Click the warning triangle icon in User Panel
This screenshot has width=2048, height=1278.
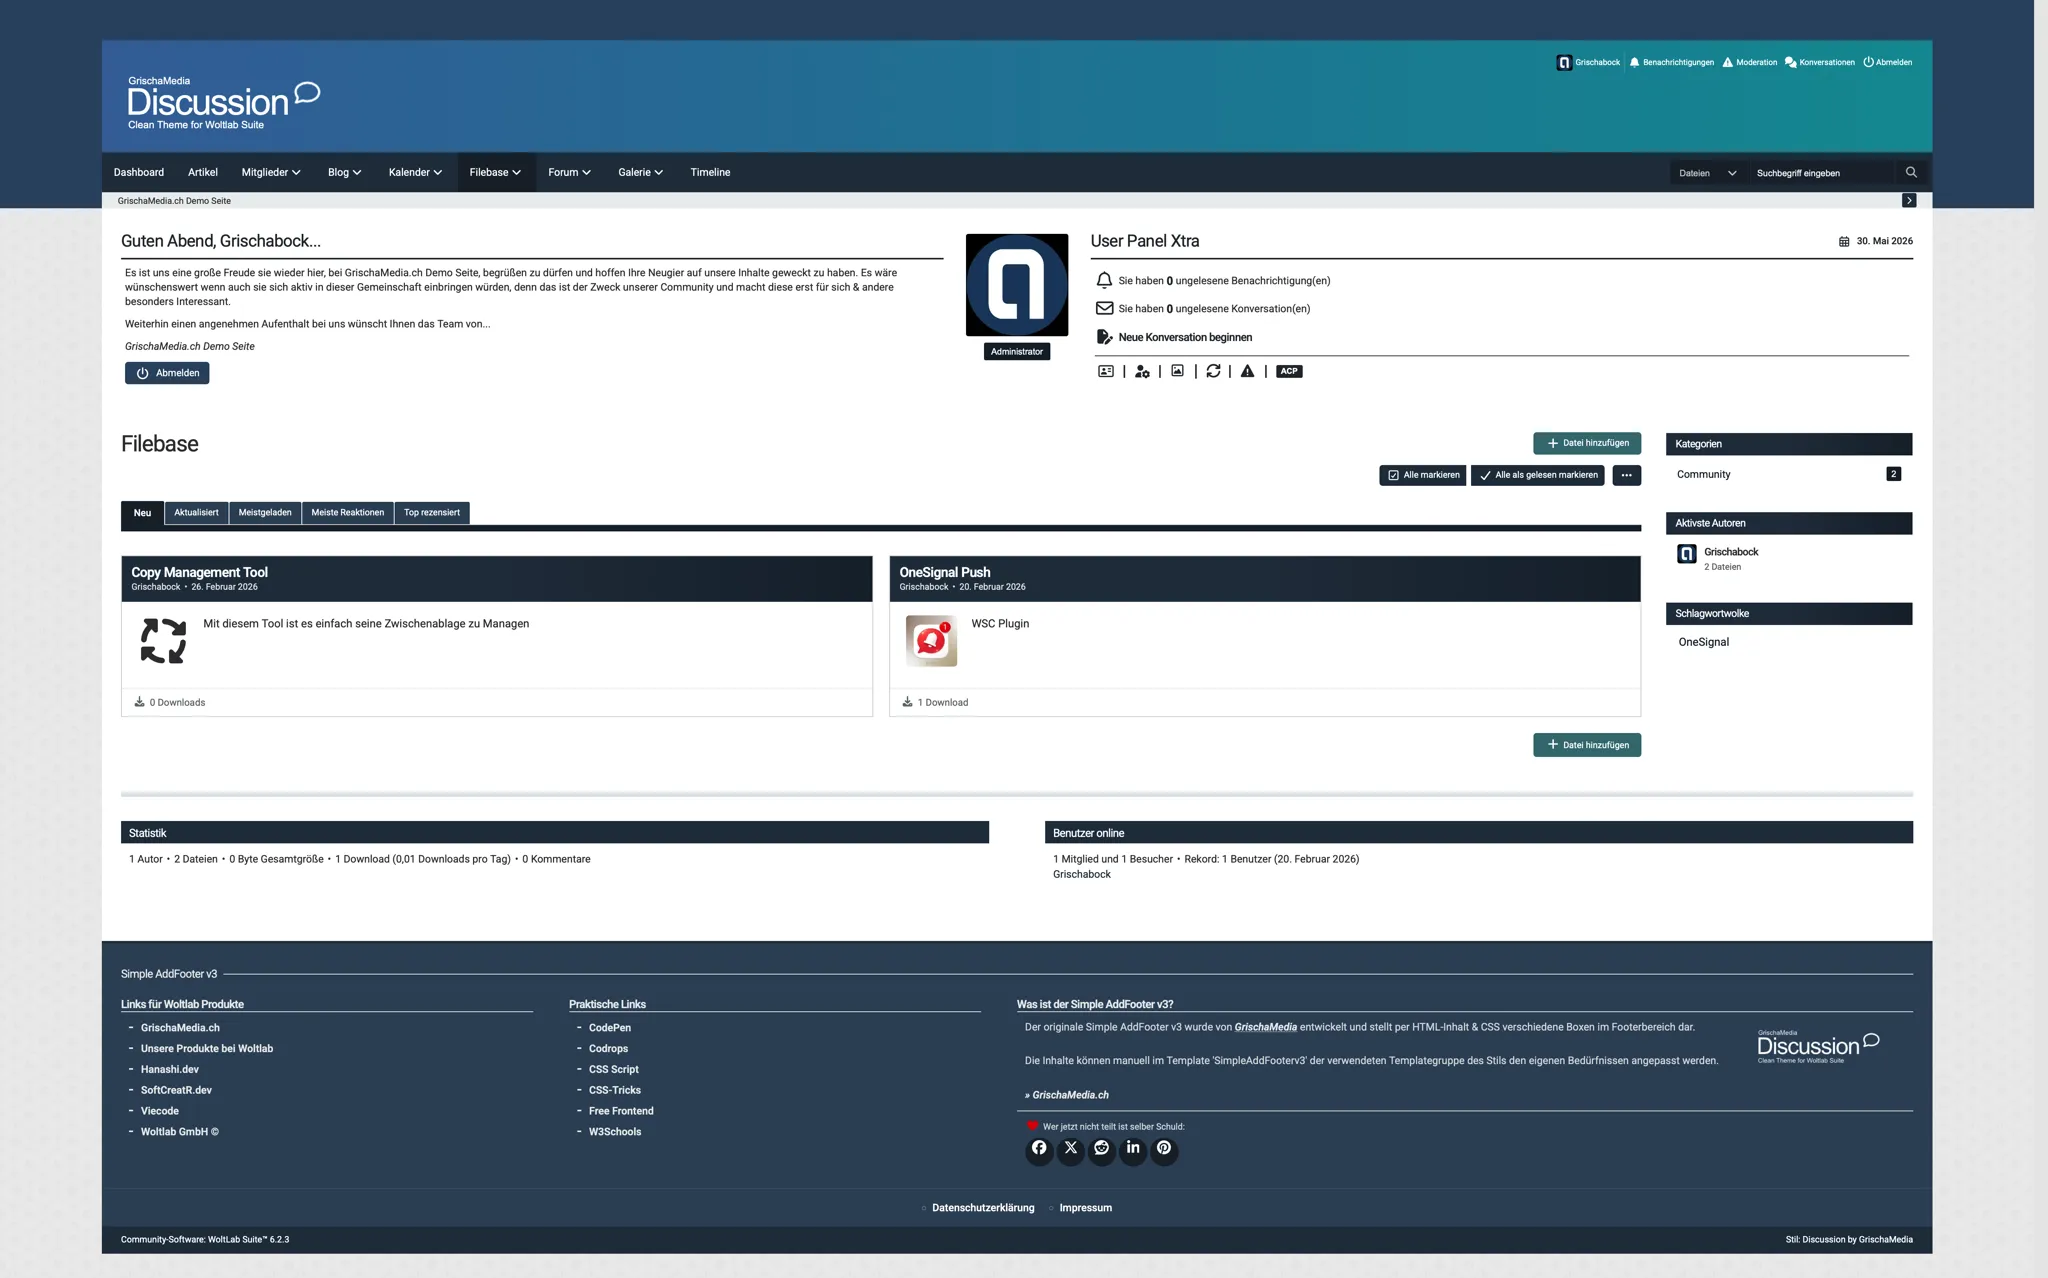tap(1247, 371)
